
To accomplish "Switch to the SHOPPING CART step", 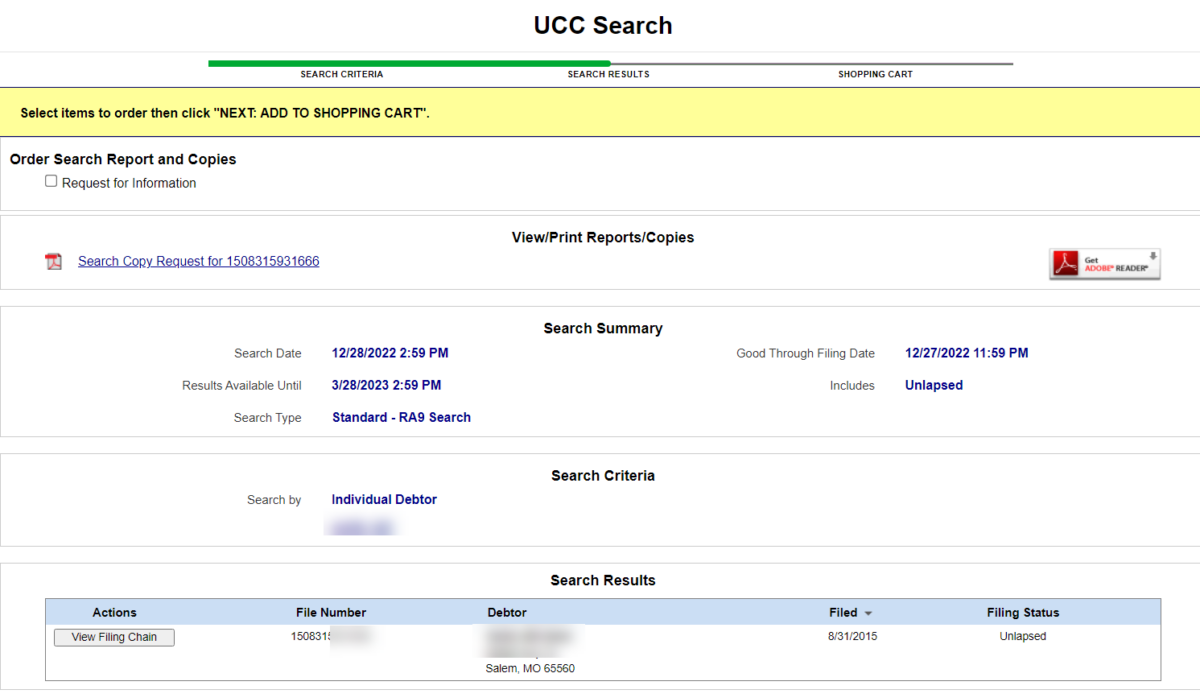I will click(875, 73).
